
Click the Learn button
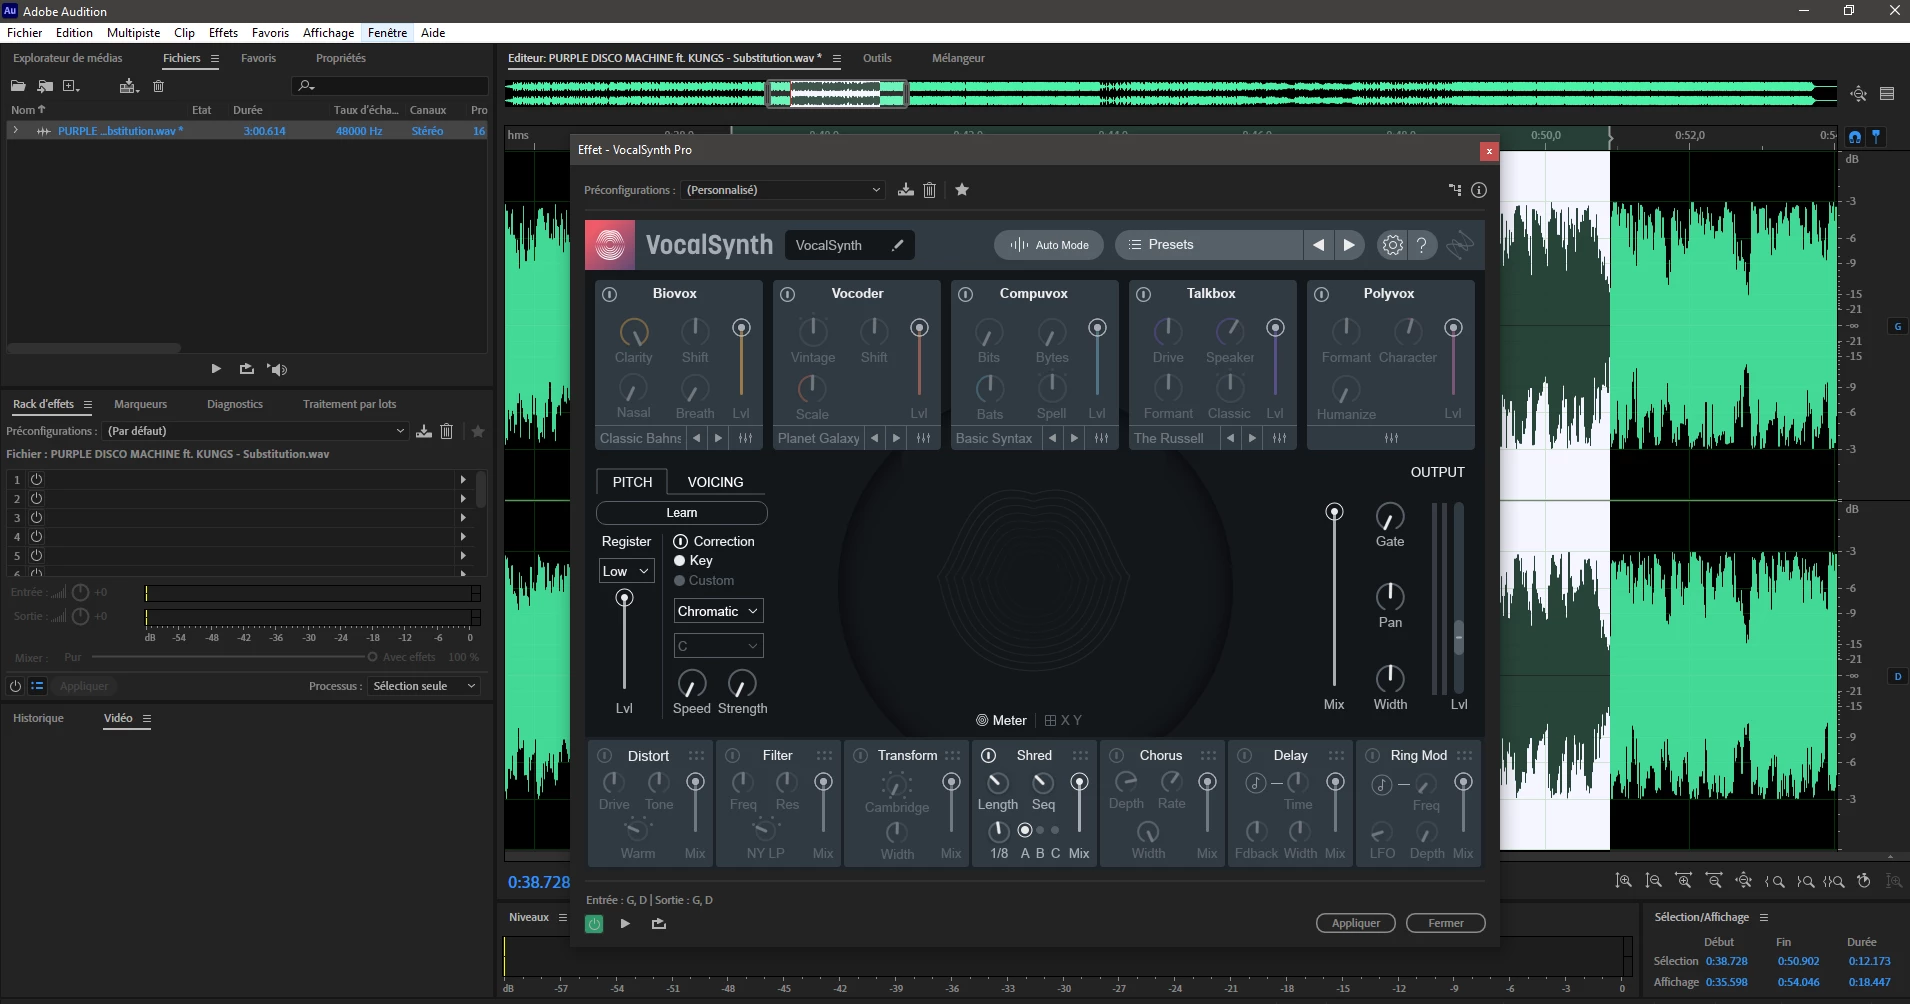pyautogui.click(x=682, y=513)
